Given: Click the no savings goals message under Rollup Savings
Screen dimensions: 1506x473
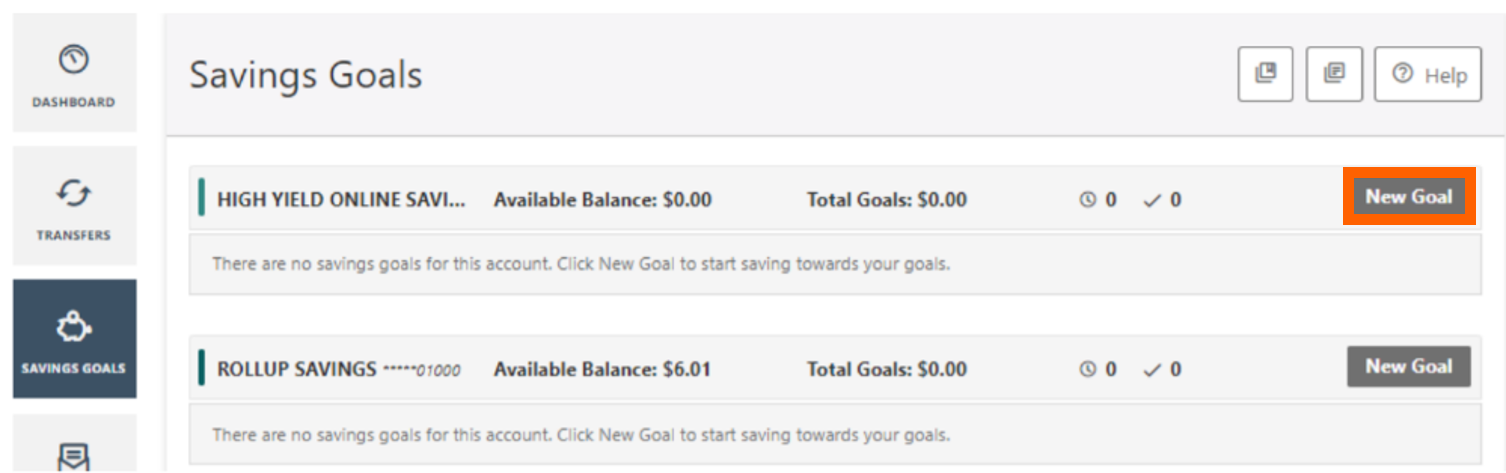Looking at the screenshot, I should coord(581,435).
